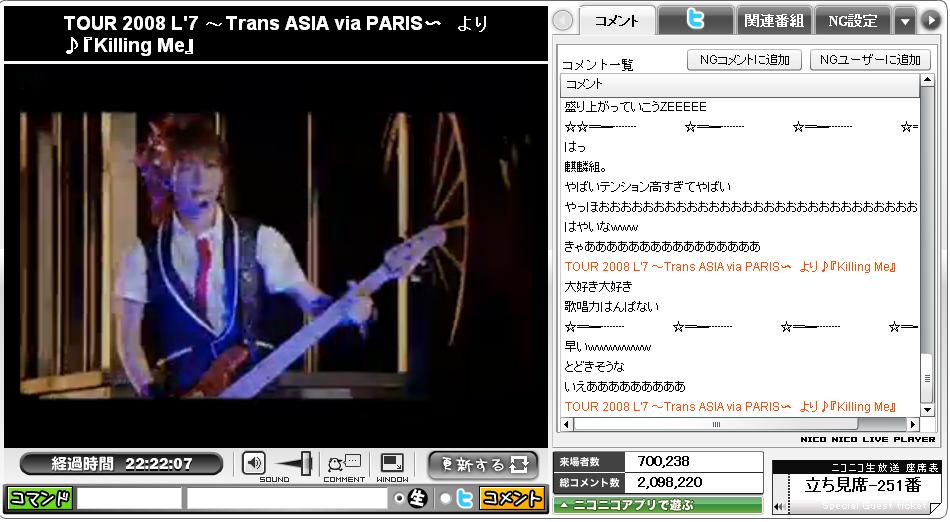Click the comment list vertical scrollbar thumb
The height and width of the screenshot is (522, 950).
(927, 378)
